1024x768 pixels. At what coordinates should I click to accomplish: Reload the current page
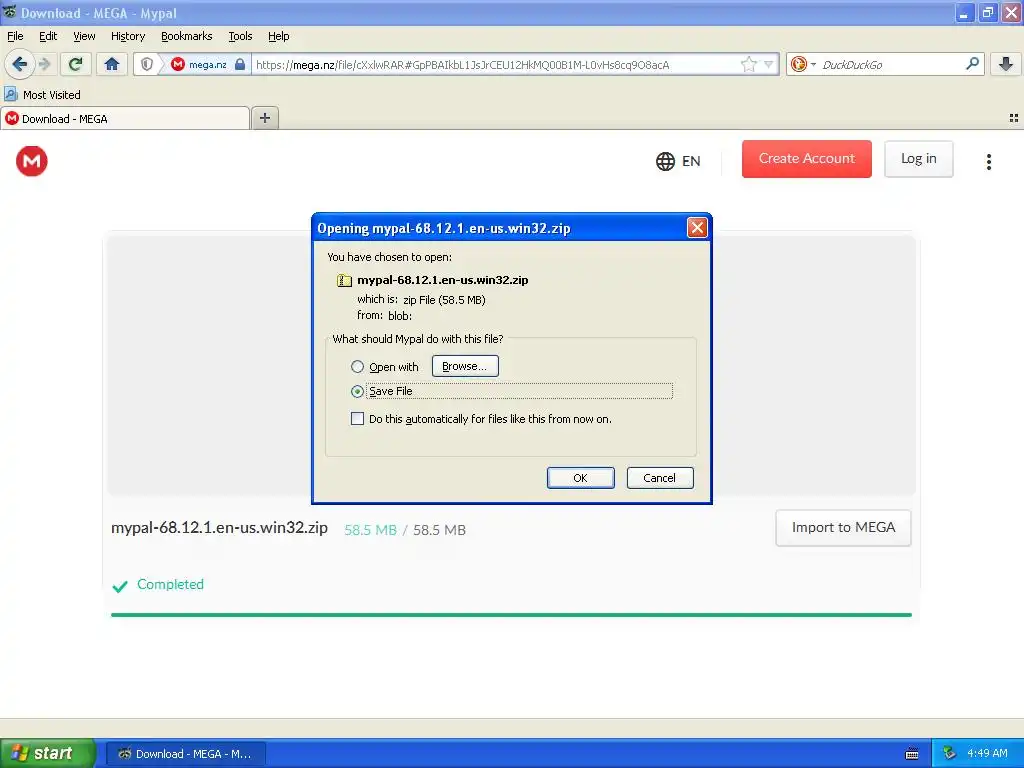click(75, 64)
